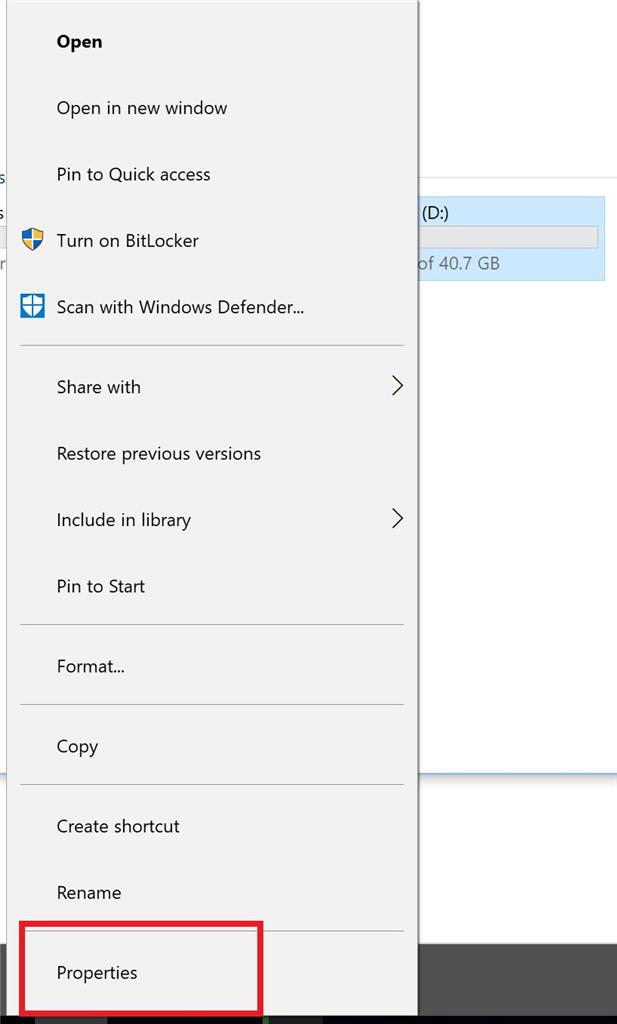Select the (D:) drive tile label

[x=435, y=214]
